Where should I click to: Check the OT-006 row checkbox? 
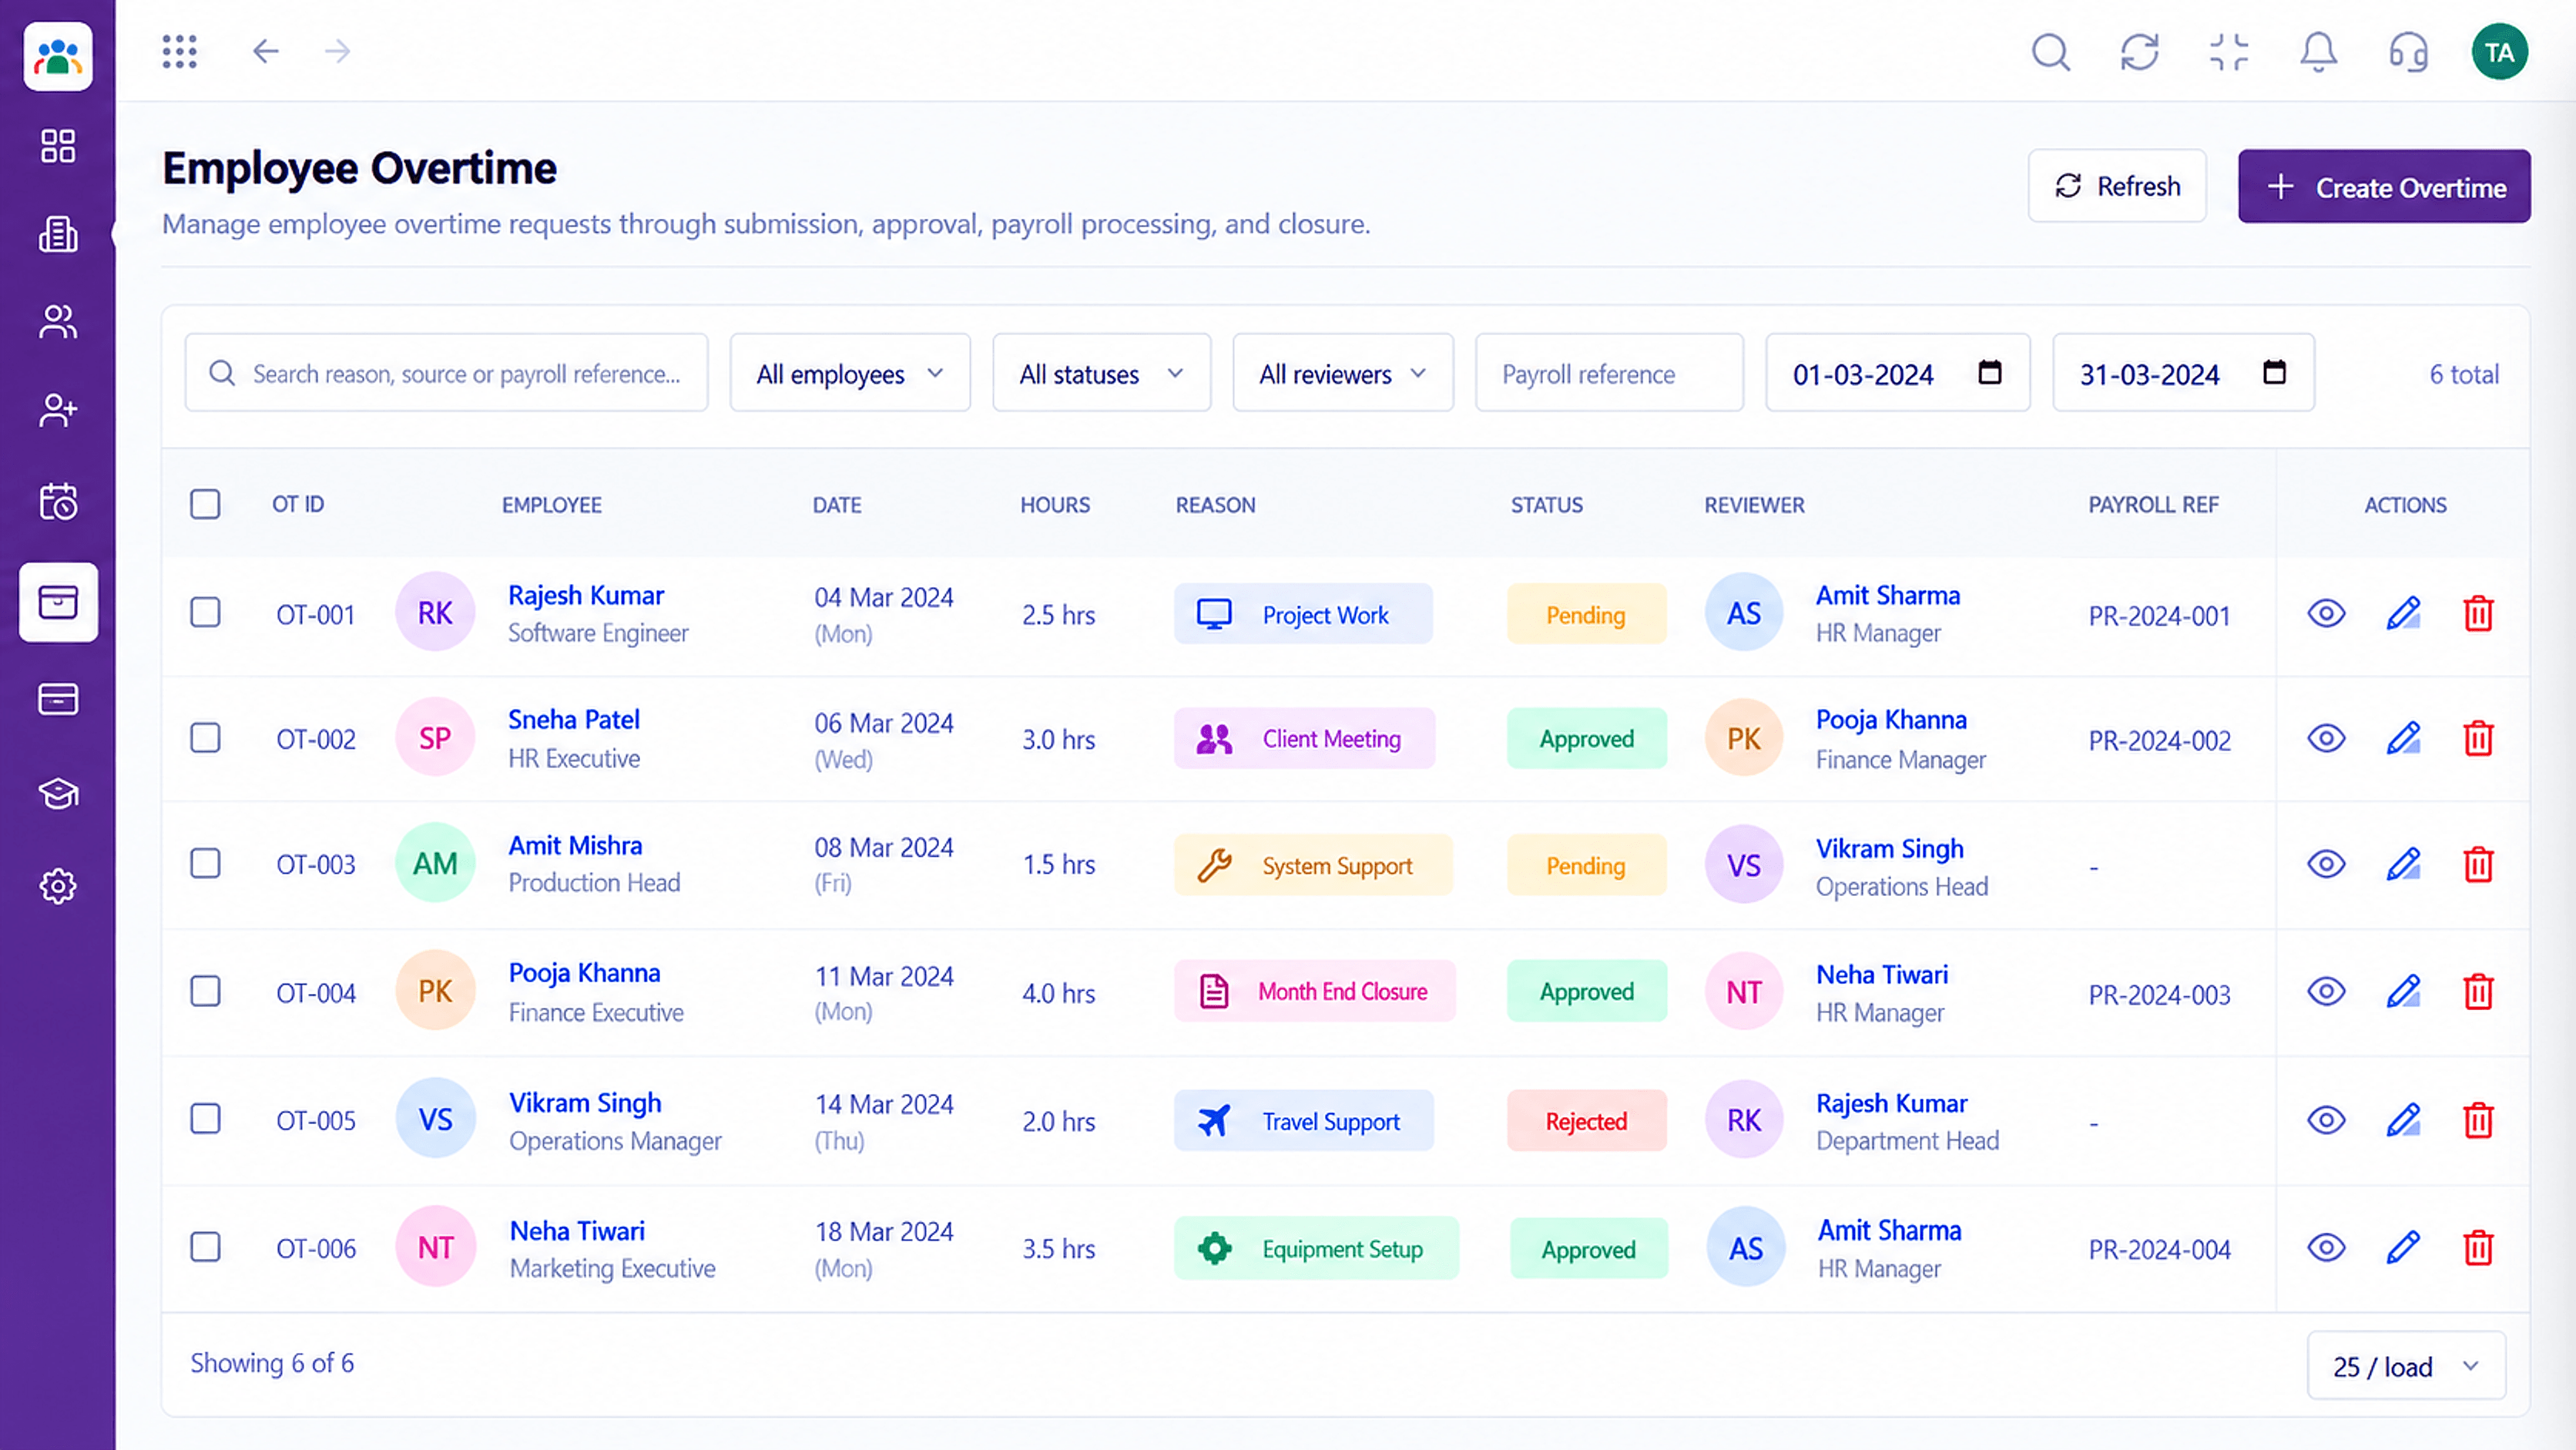coord(205,1247)
